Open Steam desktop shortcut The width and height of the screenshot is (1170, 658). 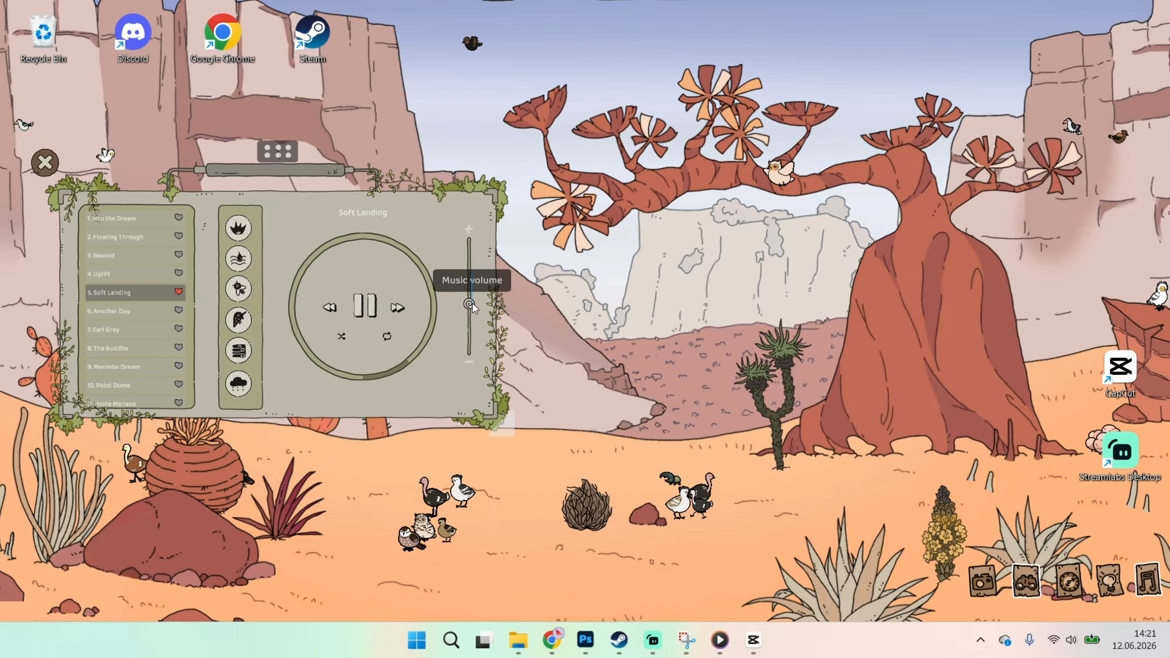coord(312,38)
